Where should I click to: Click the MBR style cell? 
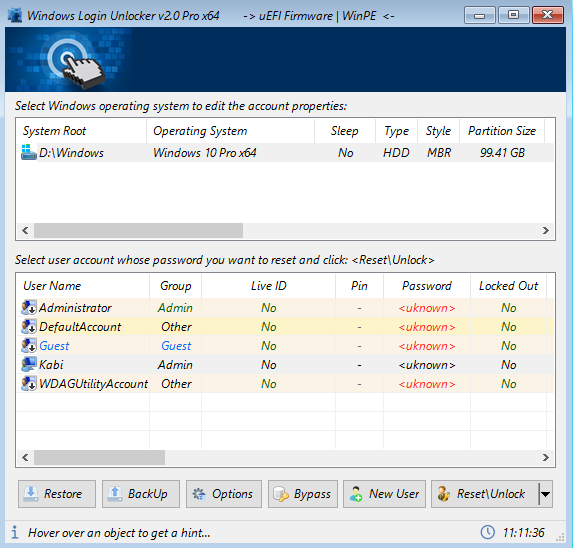click(439, 153)
